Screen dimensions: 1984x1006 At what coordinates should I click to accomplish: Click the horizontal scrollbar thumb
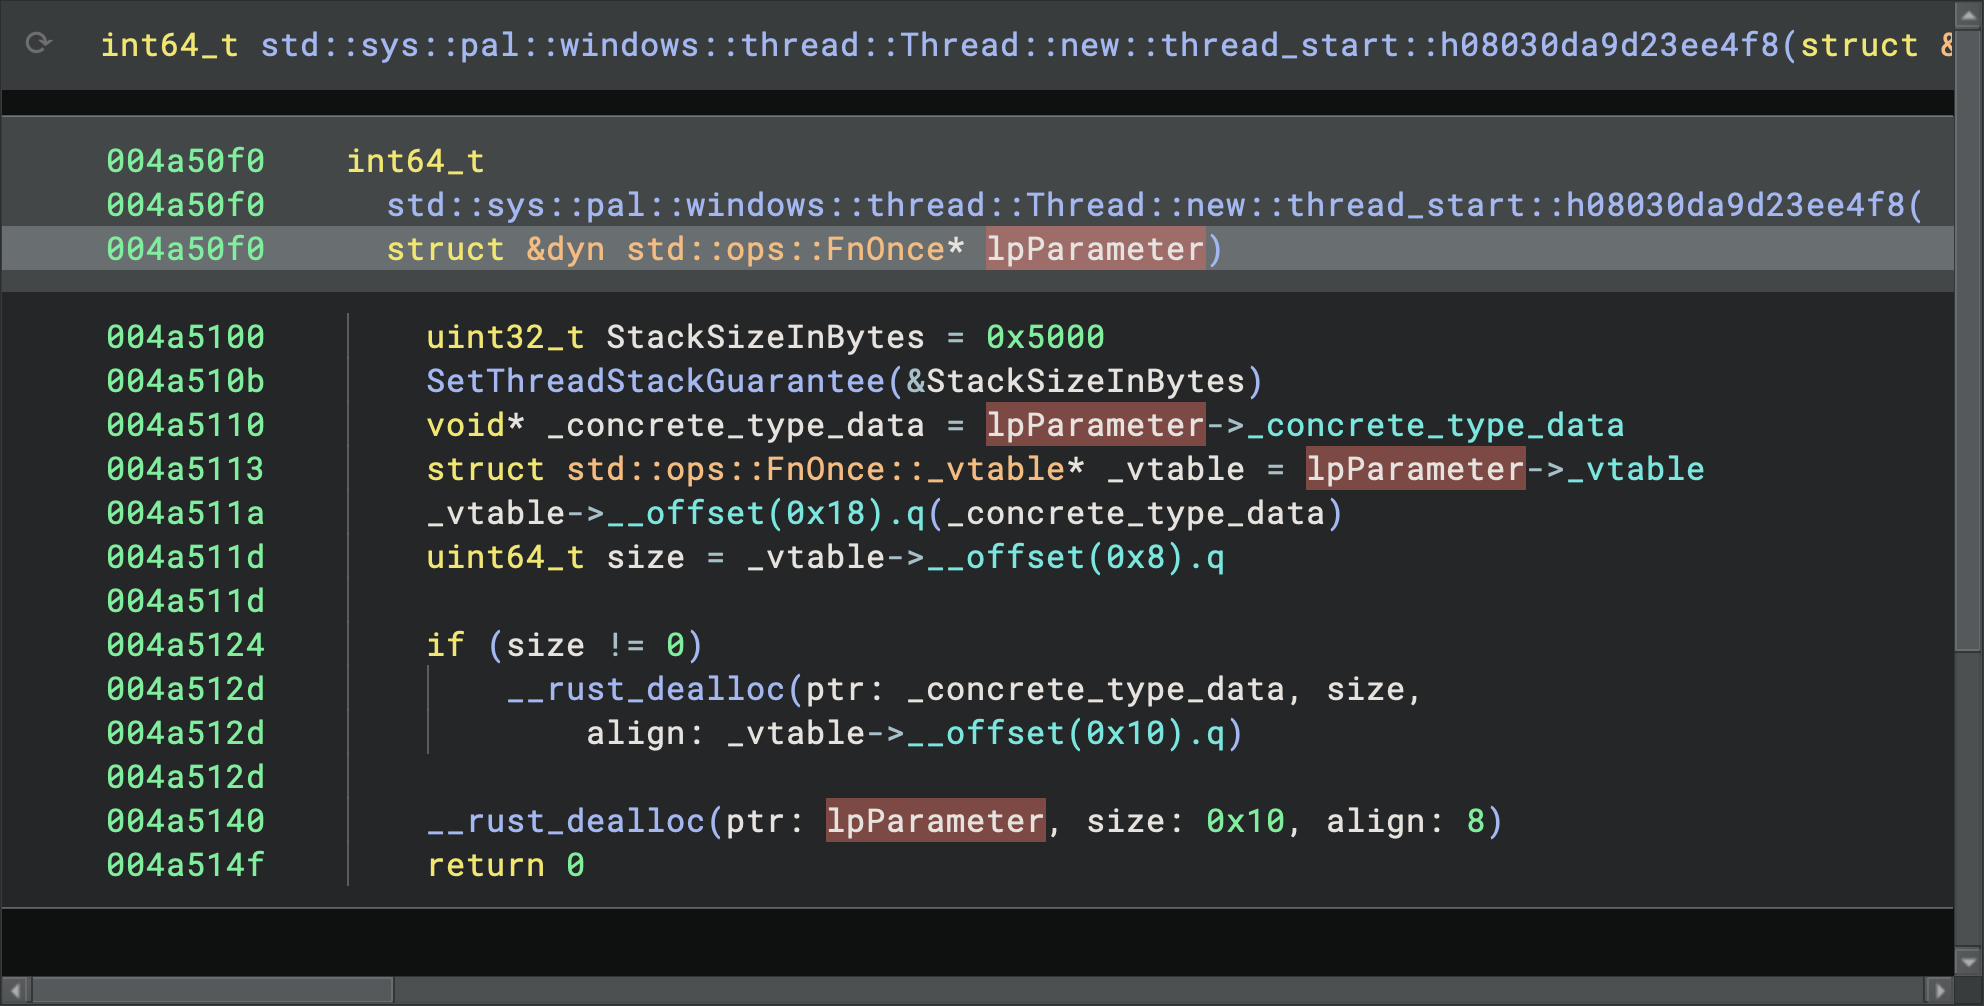[212, 990]
